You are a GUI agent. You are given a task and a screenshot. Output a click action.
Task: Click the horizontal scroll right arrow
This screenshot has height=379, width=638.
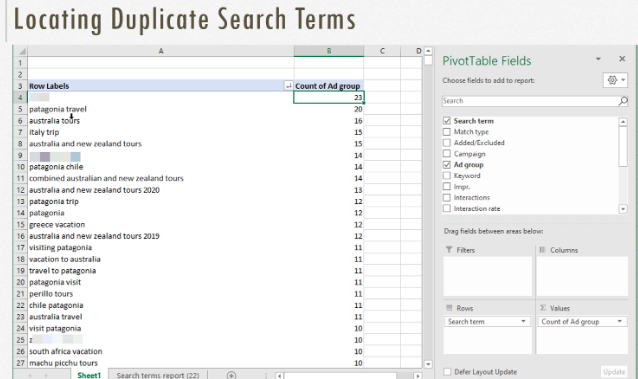point(417,376)
